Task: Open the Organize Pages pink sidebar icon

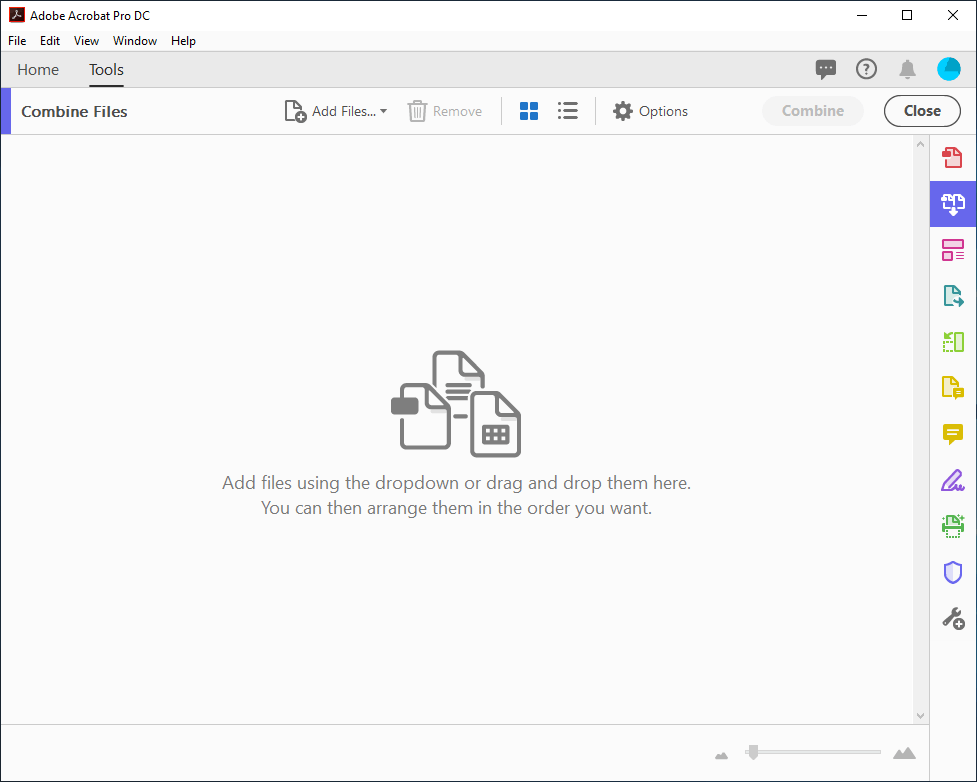Action: [x=952, y=250]
